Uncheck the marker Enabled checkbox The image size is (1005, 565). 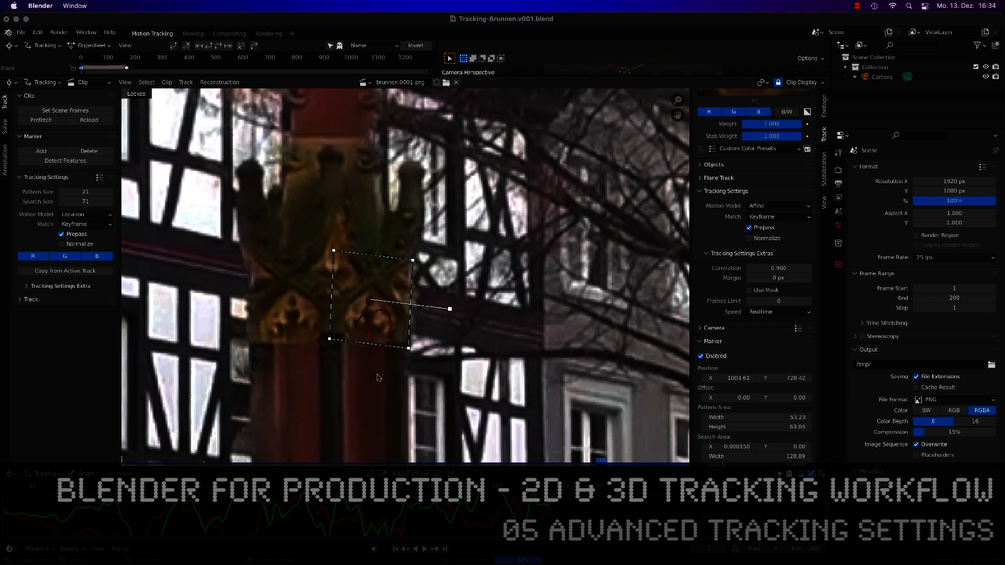click(x=701, y=356)
